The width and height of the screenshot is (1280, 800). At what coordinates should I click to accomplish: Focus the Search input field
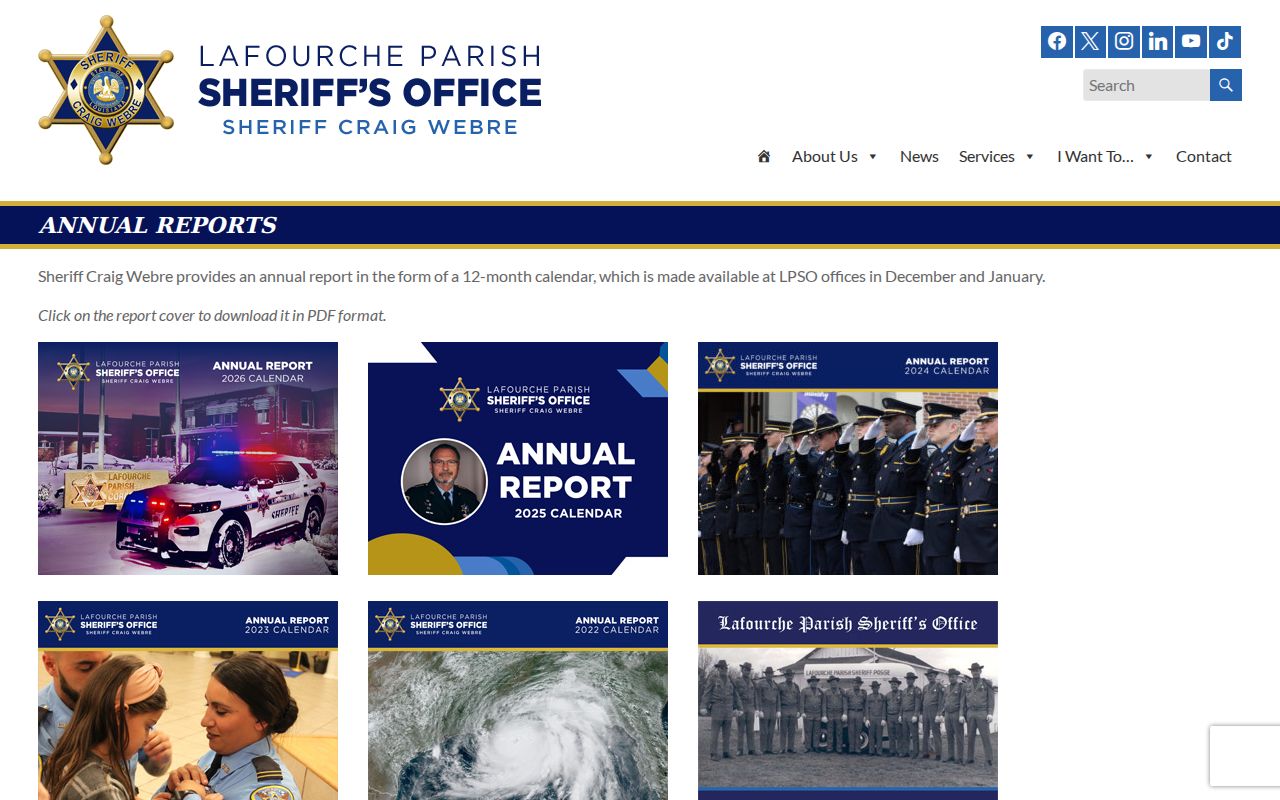tap(1146, 85)
